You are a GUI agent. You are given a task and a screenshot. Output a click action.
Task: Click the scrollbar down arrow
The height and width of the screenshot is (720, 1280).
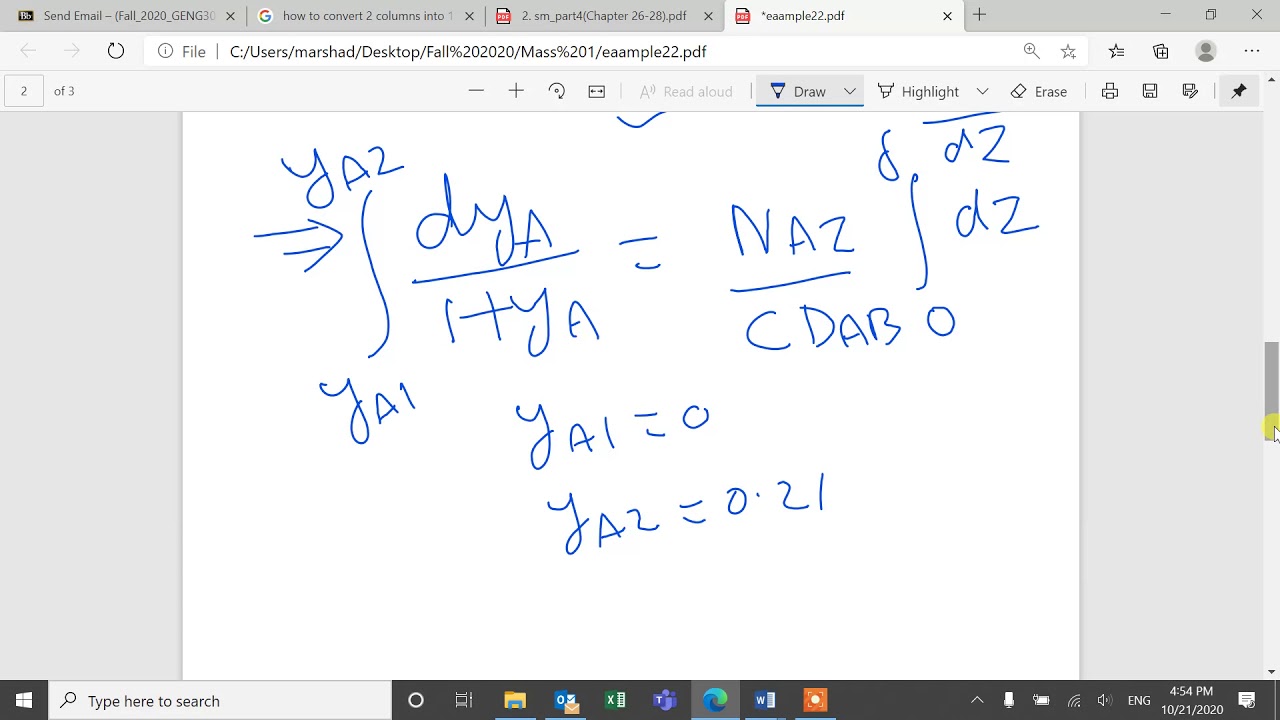click(1271, 672)
